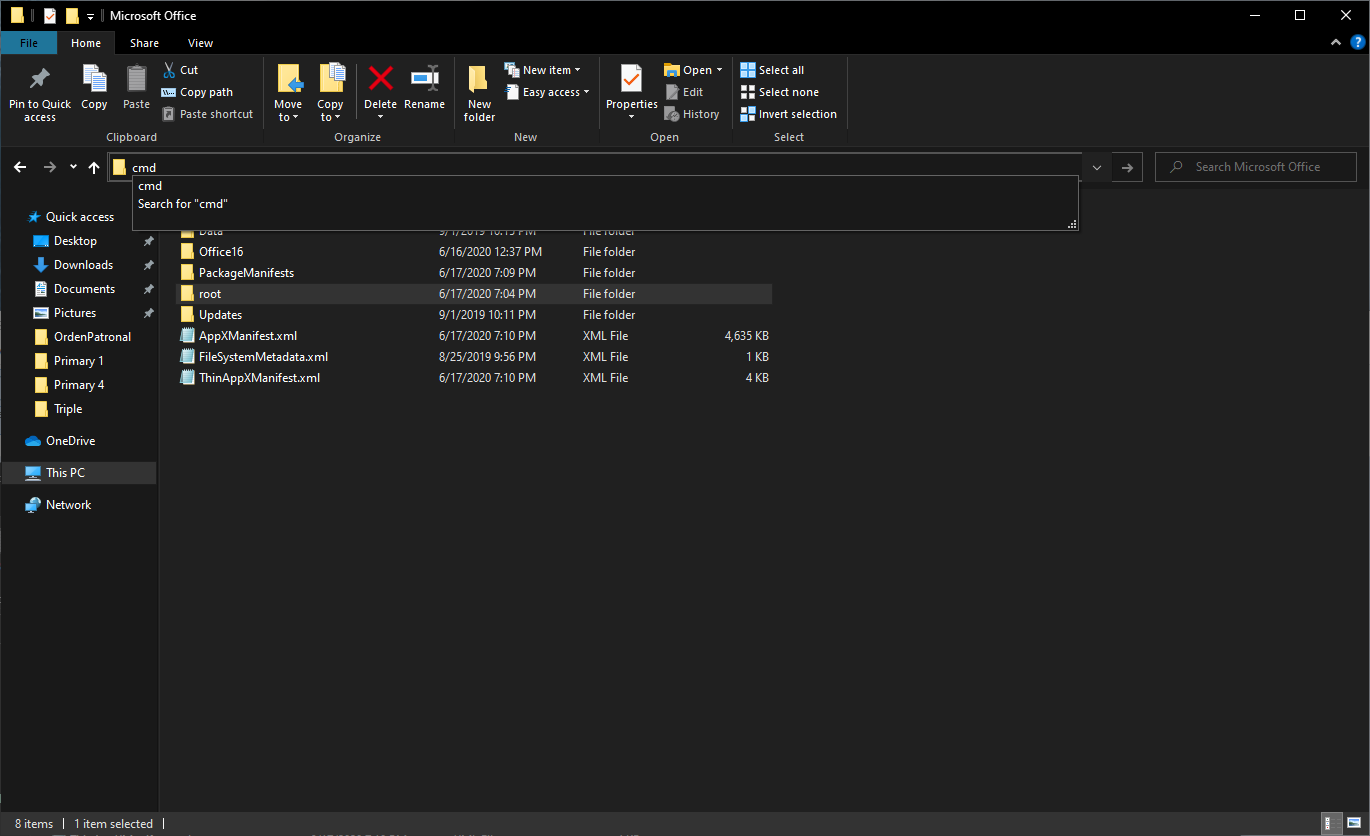Viewport: 1370px width, 836px height.
Task: Create a New folder
Action: [x=479, y=93]
